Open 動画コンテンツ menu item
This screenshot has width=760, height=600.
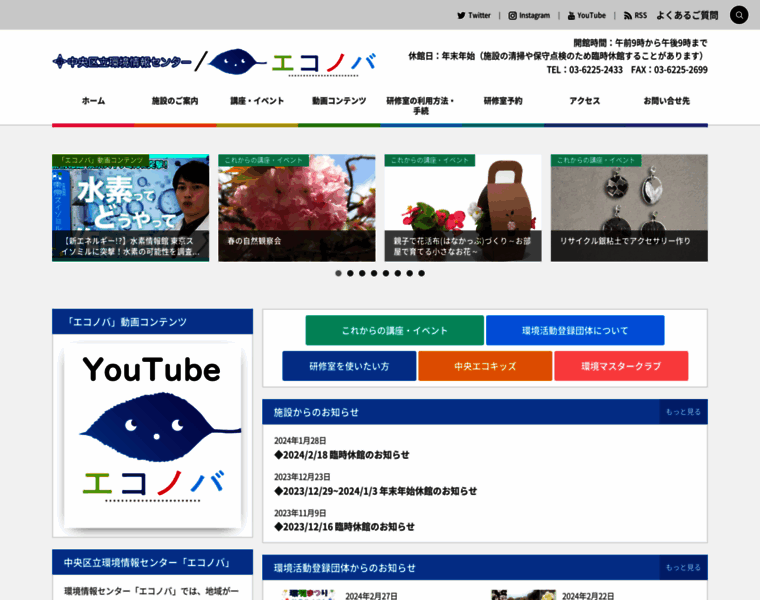(339, 101)
